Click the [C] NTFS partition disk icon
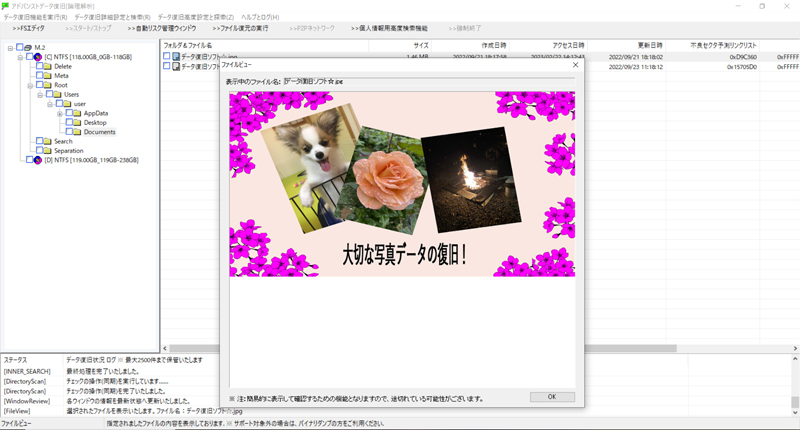The height and width of the screenshot is (430, 800). 38,57
